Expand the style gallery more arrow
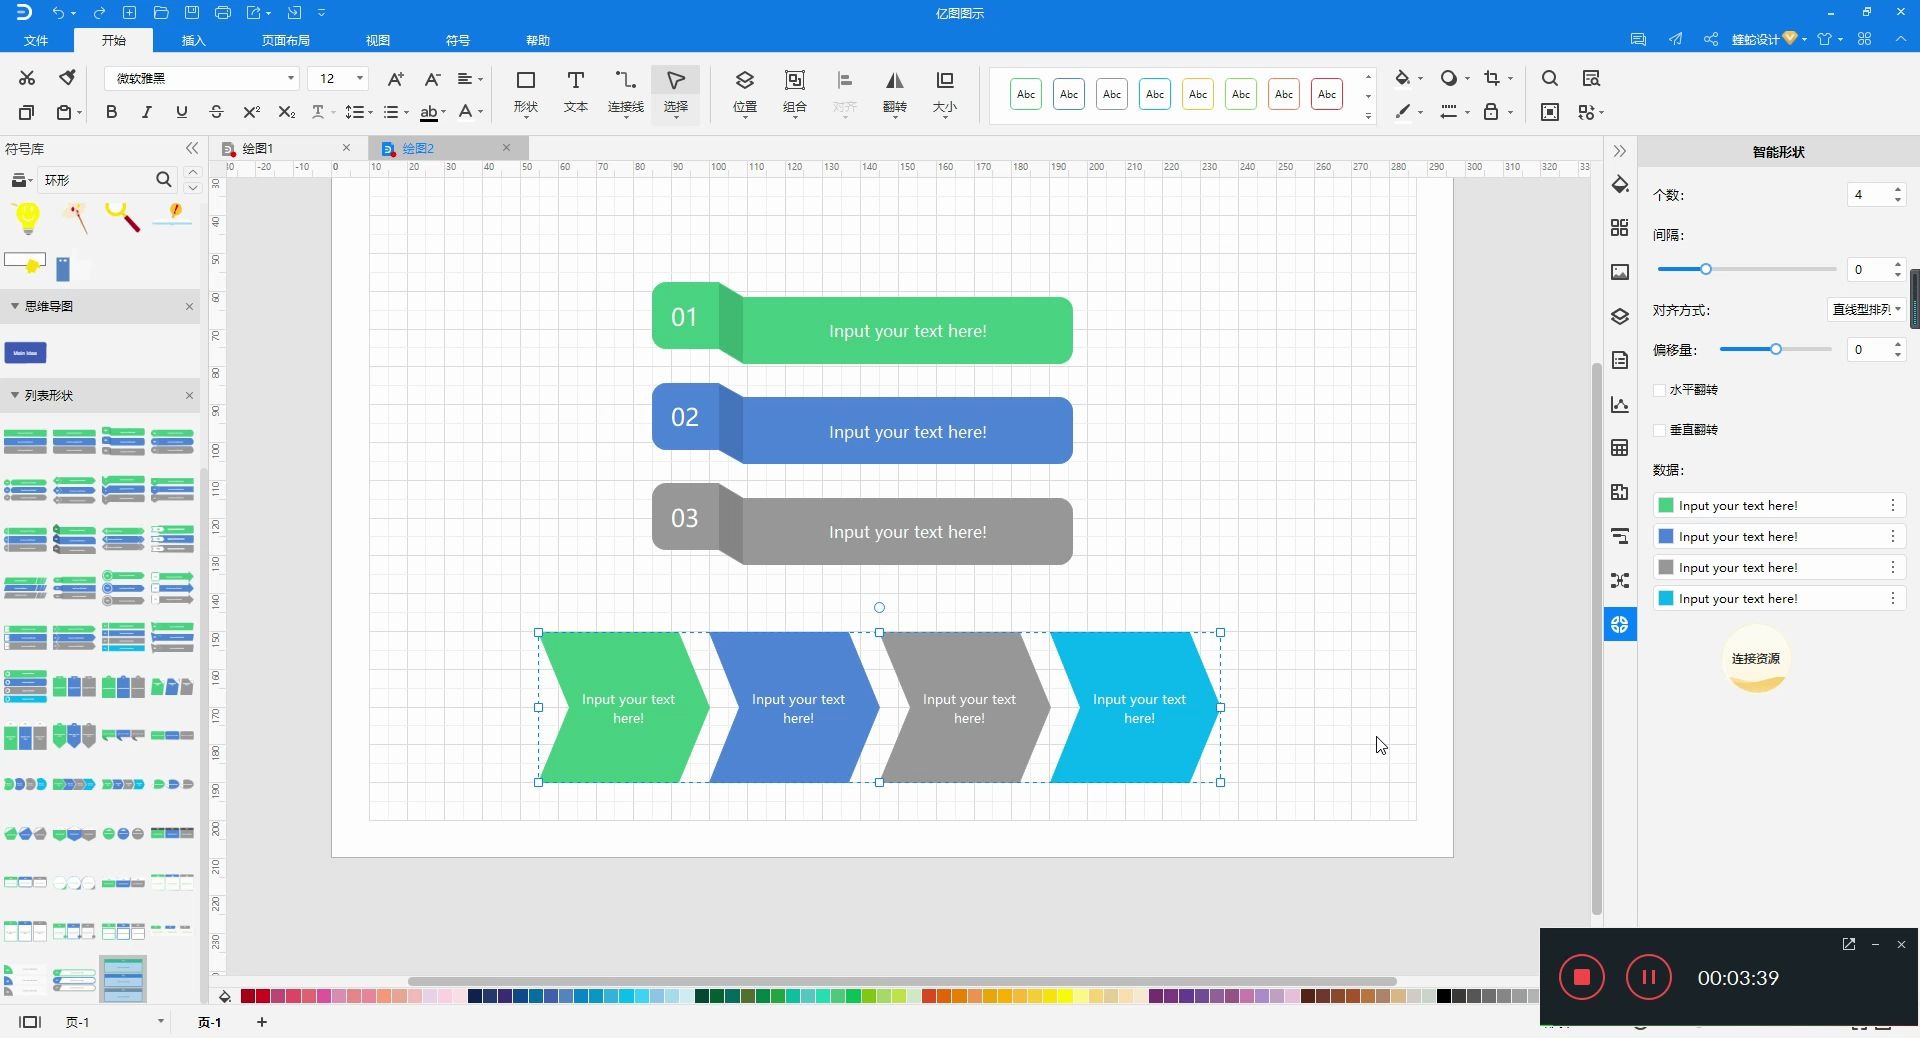The width and height of the screenshot is (1920, 1038). point(1368,116)
